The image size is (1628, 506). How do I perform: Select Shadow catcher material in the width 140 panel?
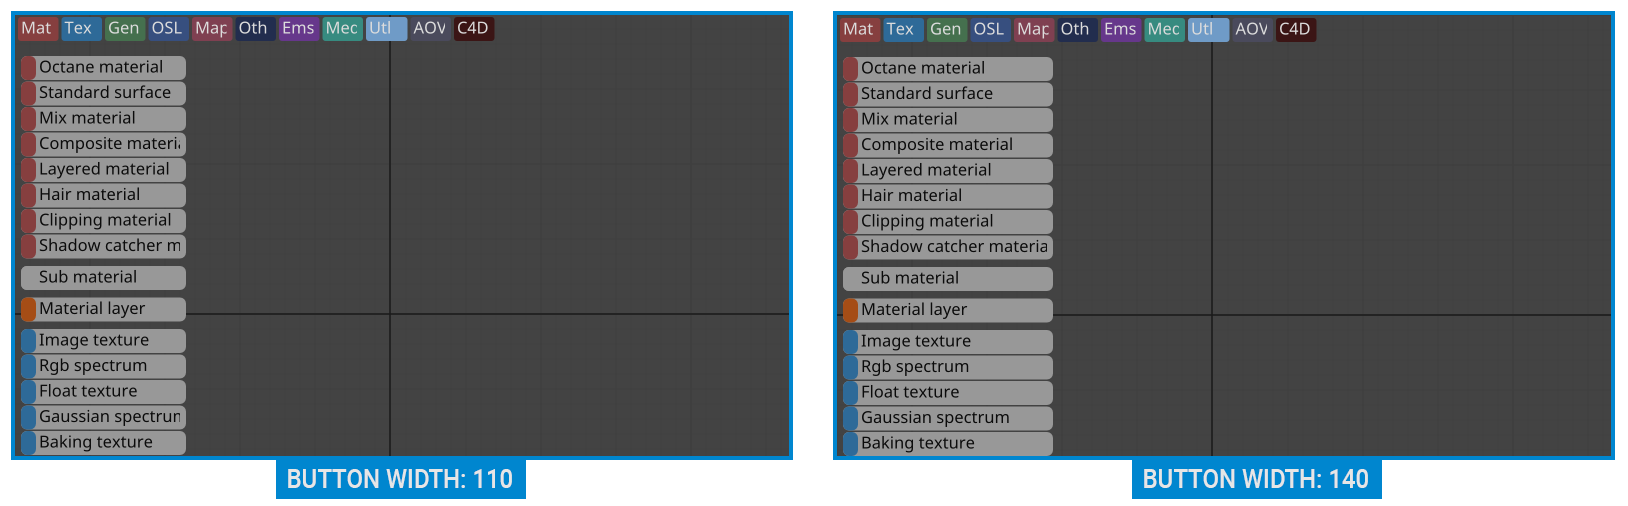tap(947, 247)
